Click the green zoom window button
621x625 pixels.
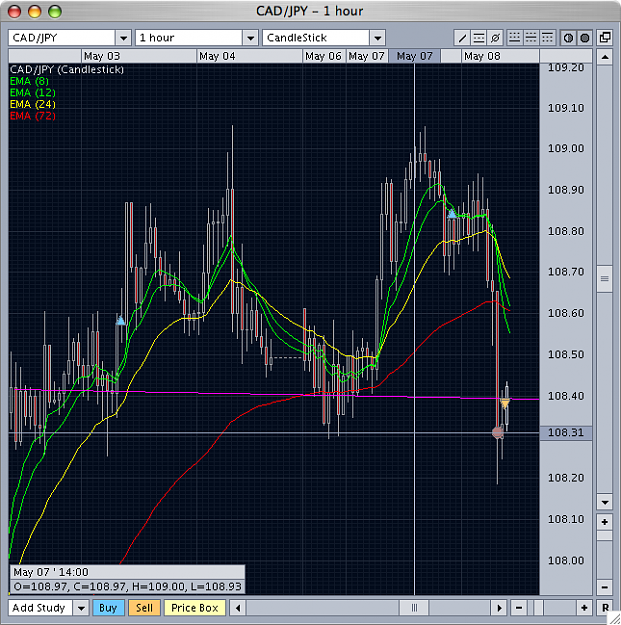coord(55,12)
